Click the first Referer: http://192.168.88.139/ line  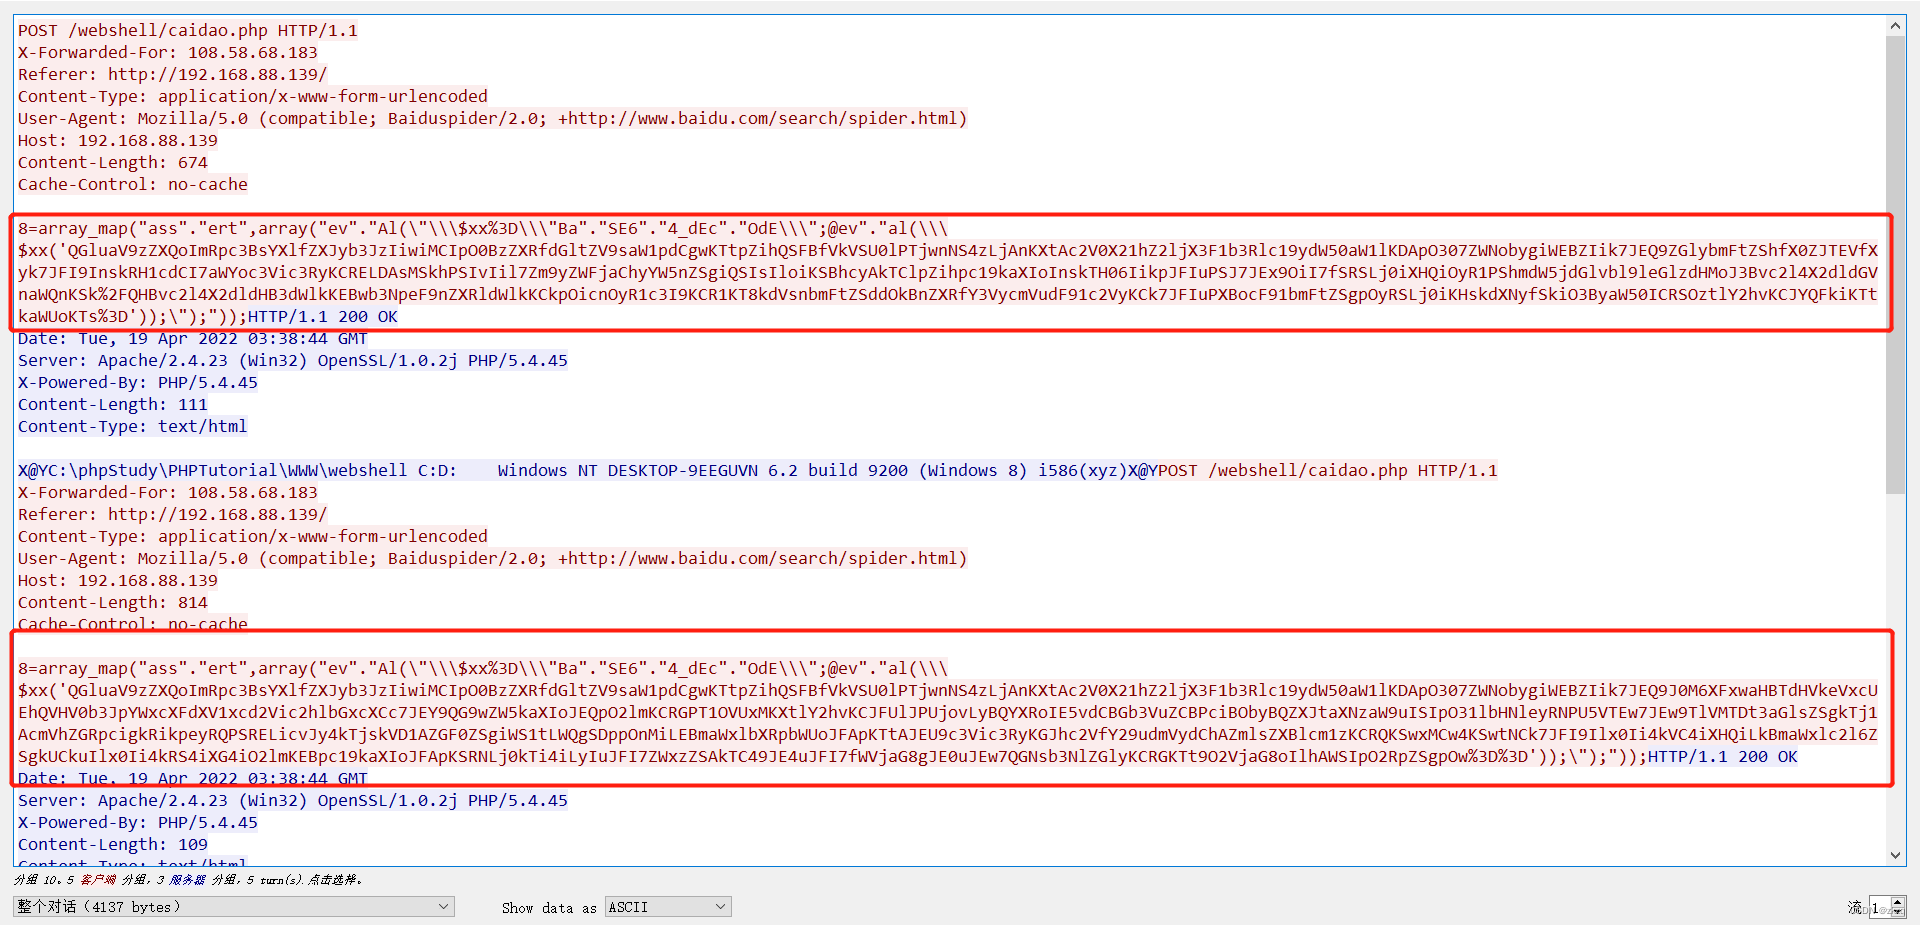tap(172, 74)
